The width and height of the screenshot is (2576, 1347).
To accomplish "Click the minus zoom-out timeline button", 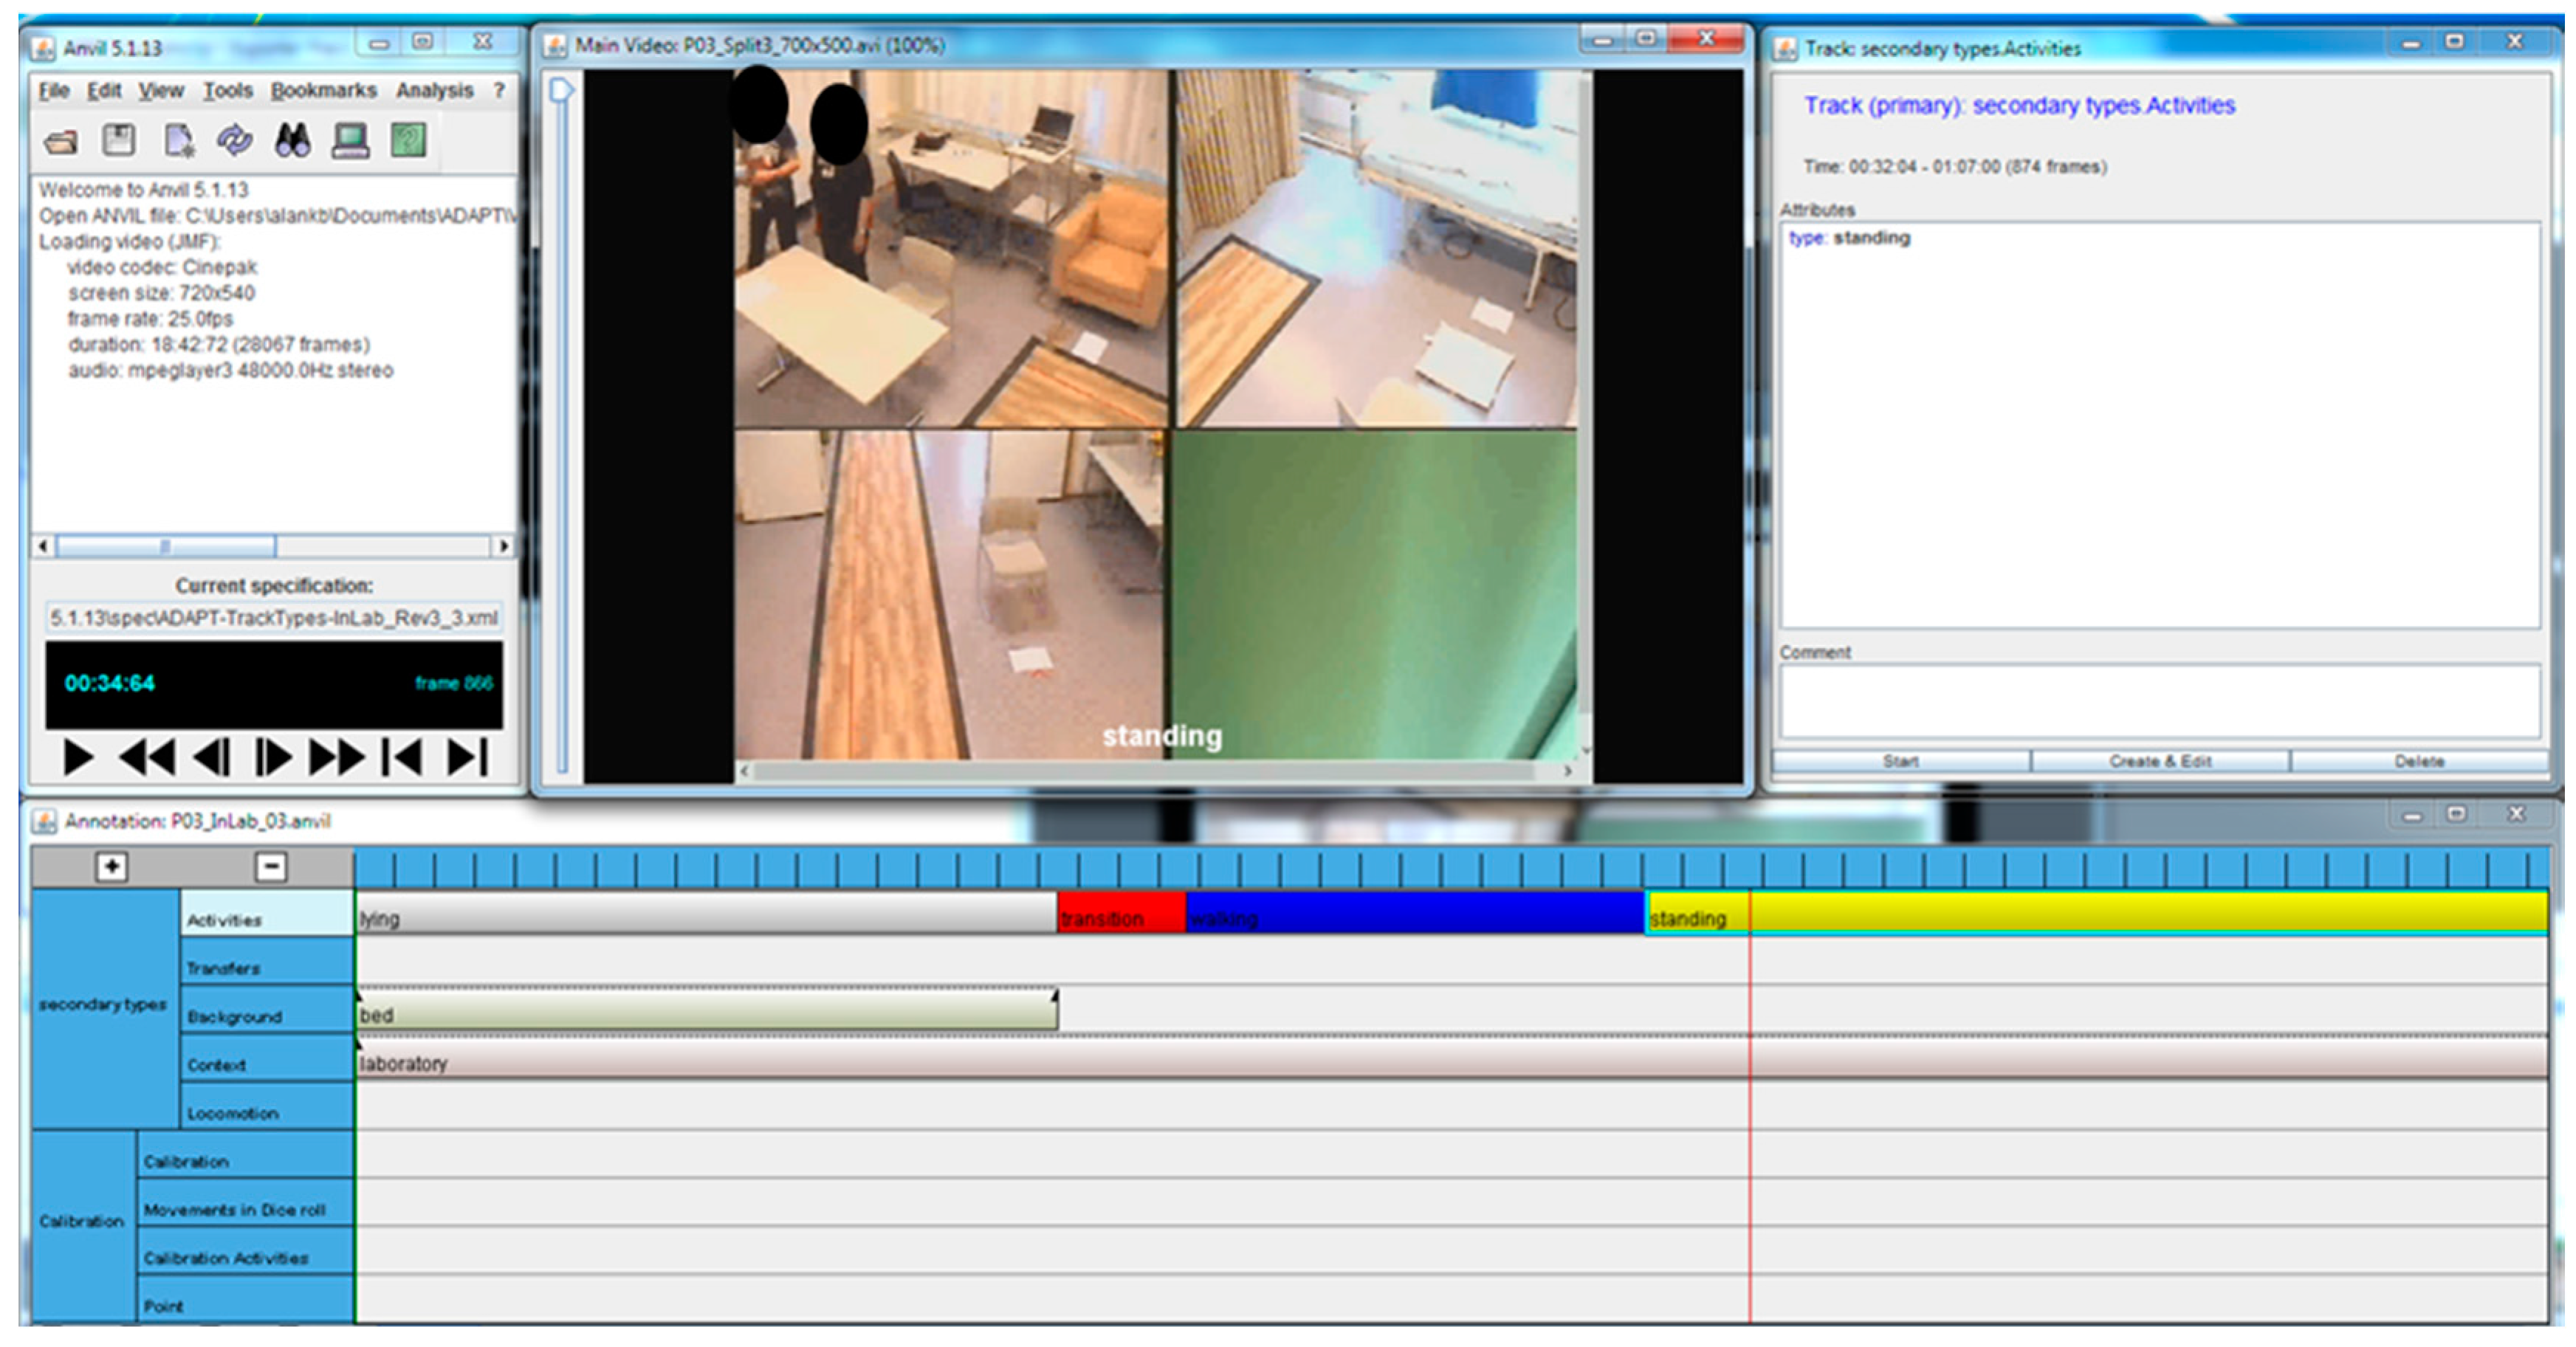I will pyautogui.click(x=270, y=866).
